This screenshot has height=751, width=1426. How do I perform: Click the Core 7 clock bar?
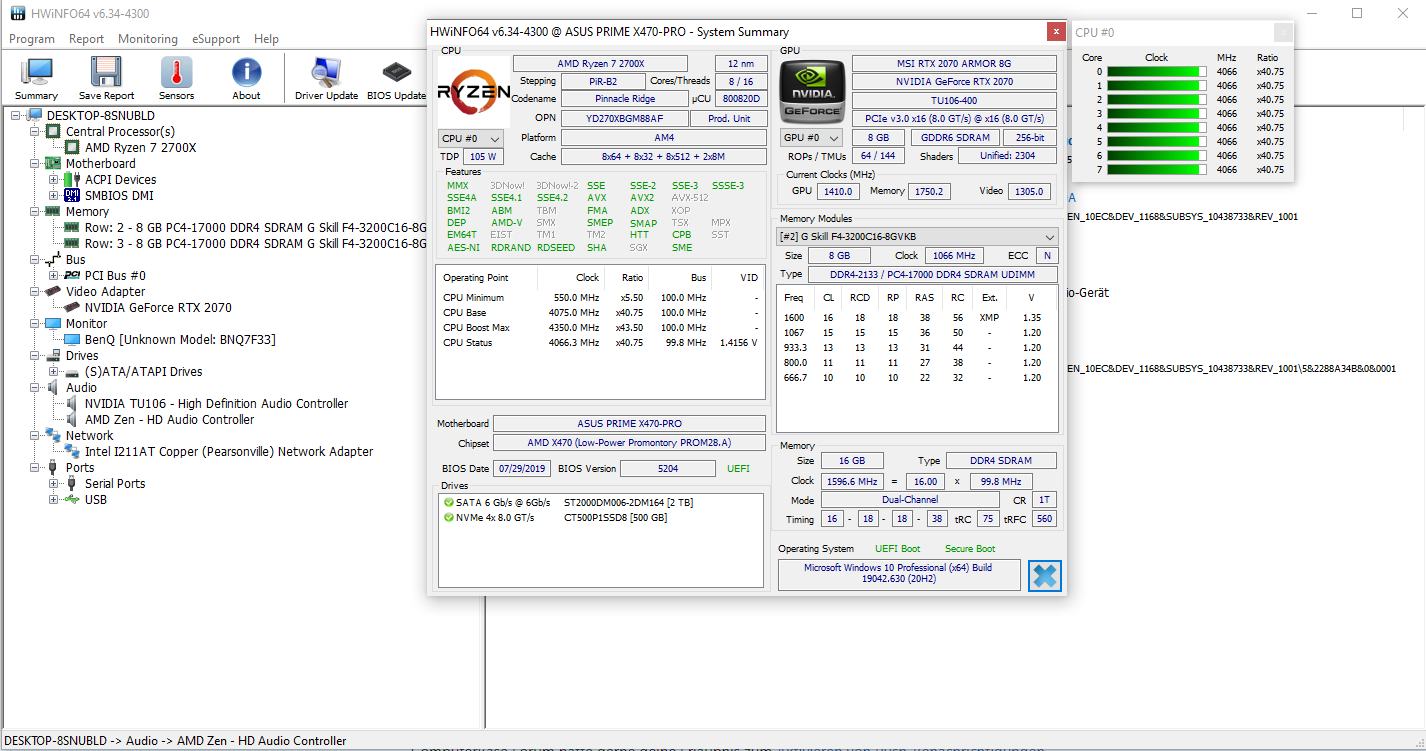(x=1157, y=170)
